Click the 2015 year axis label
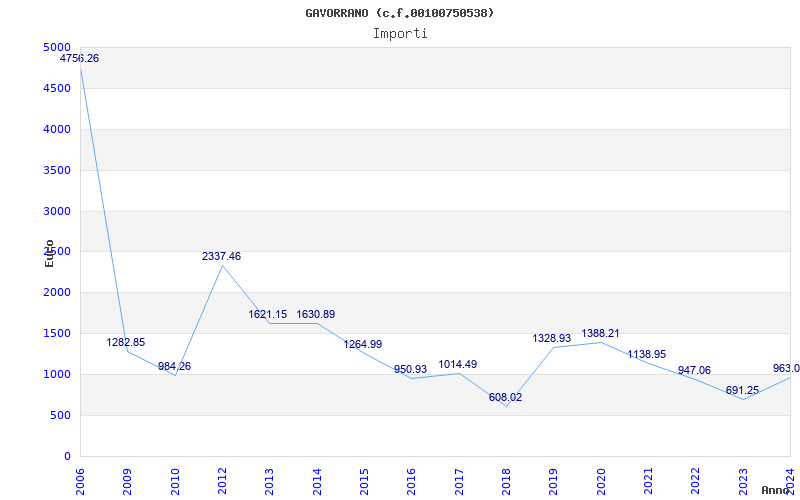This screenshot has height=500, width=800. (364, 481)
